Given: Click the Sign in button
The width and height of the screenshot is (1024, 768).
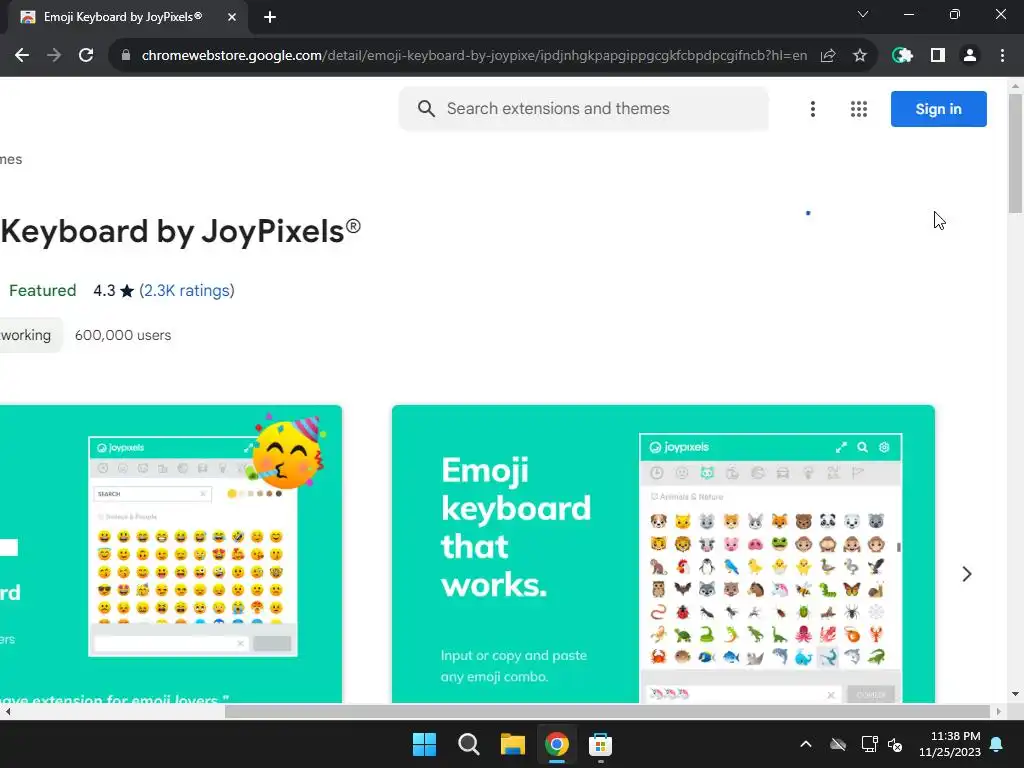Looking at the screenshot, I should pos(938,109).
